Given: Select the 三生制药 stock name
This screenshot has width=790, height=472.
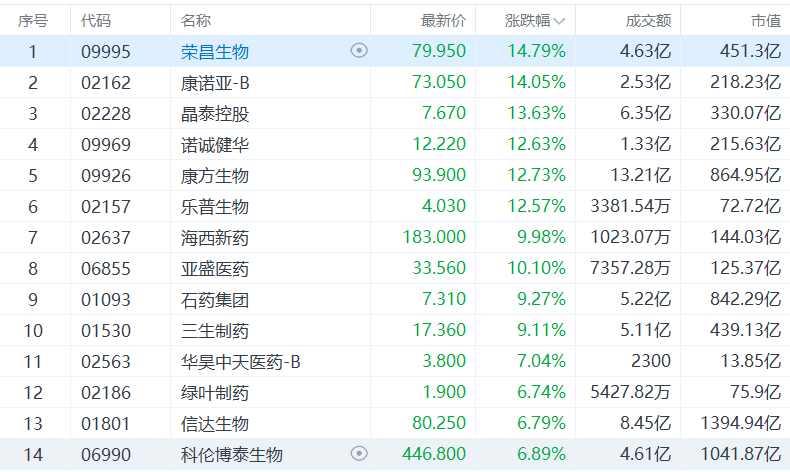Looking at the screenshot, I should pos(215,331).
